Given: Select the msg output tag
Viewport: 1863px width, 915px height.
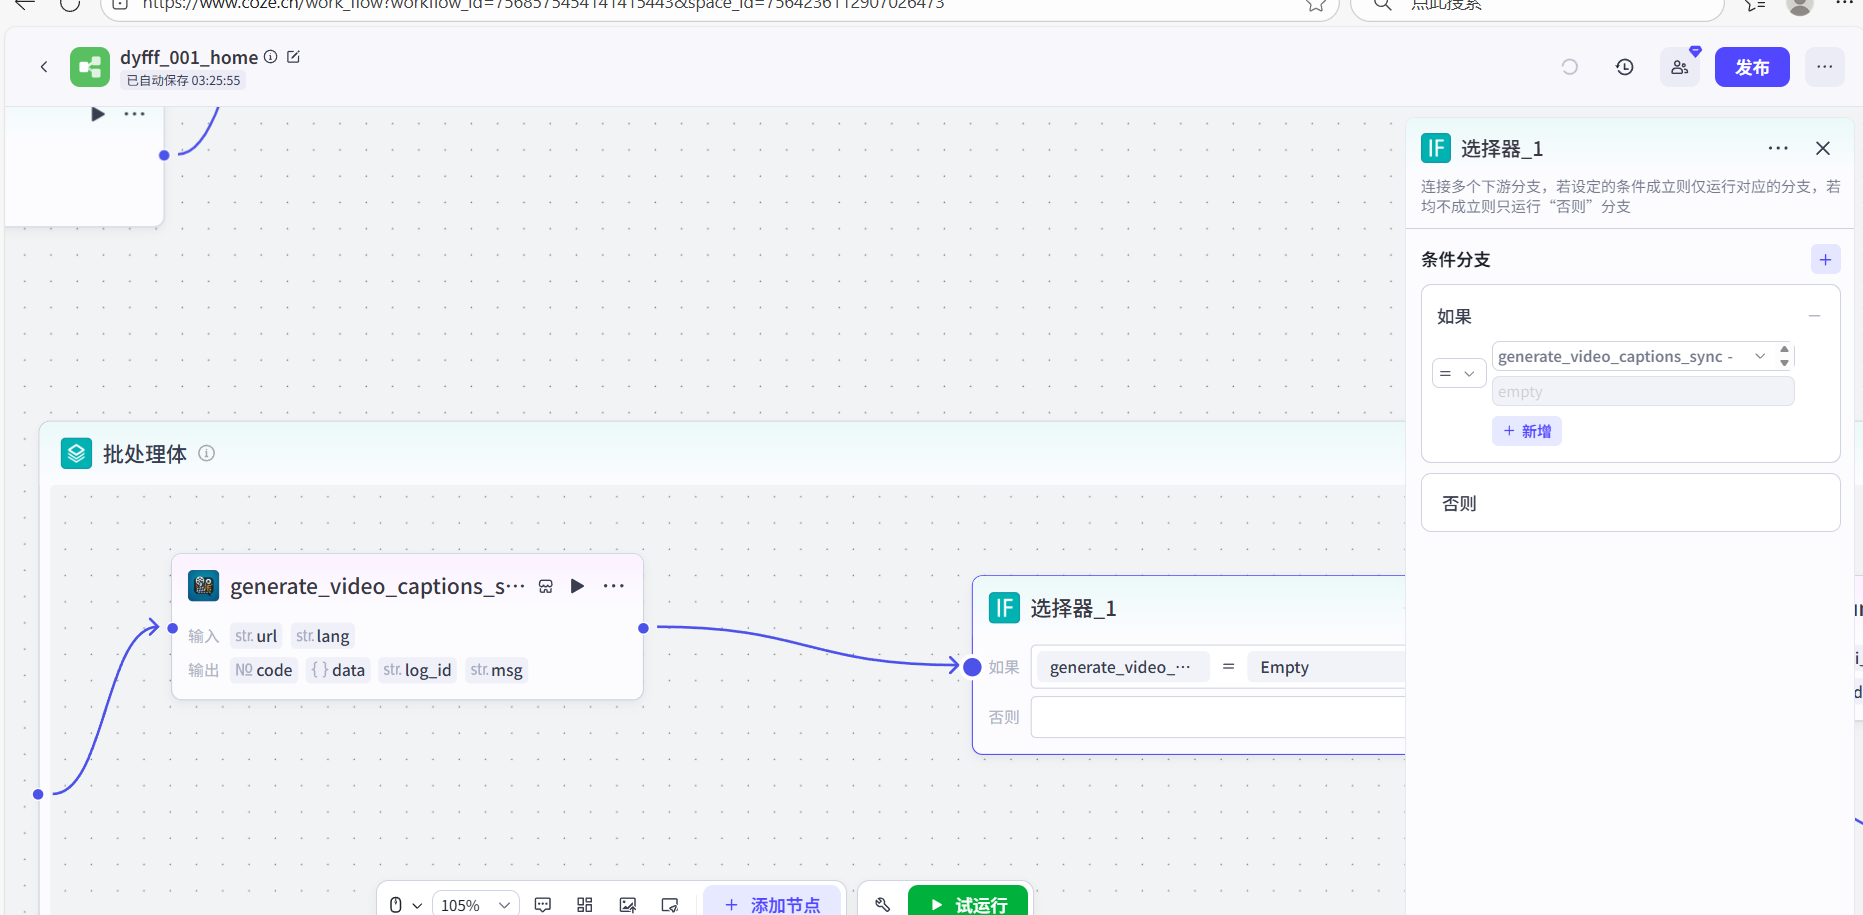Looking at the screenshot, I should 497,670.
